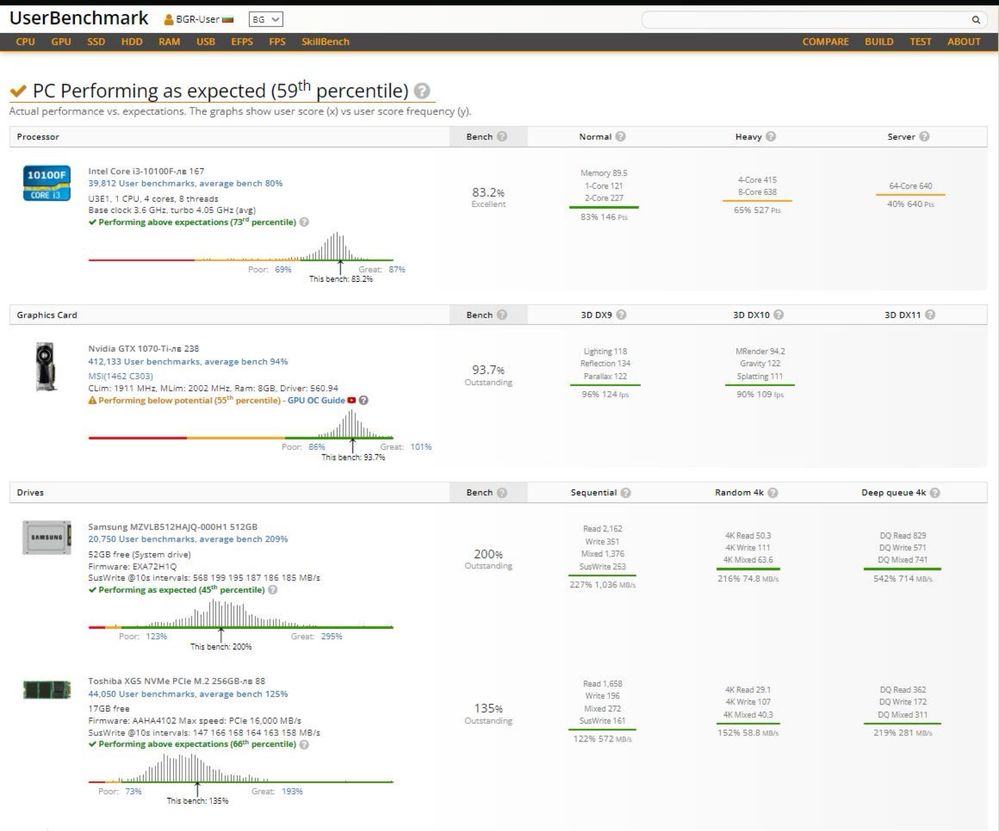Open the GPU menu tab
The width and height of the screenshot is (999, 831).
point(61,41)
